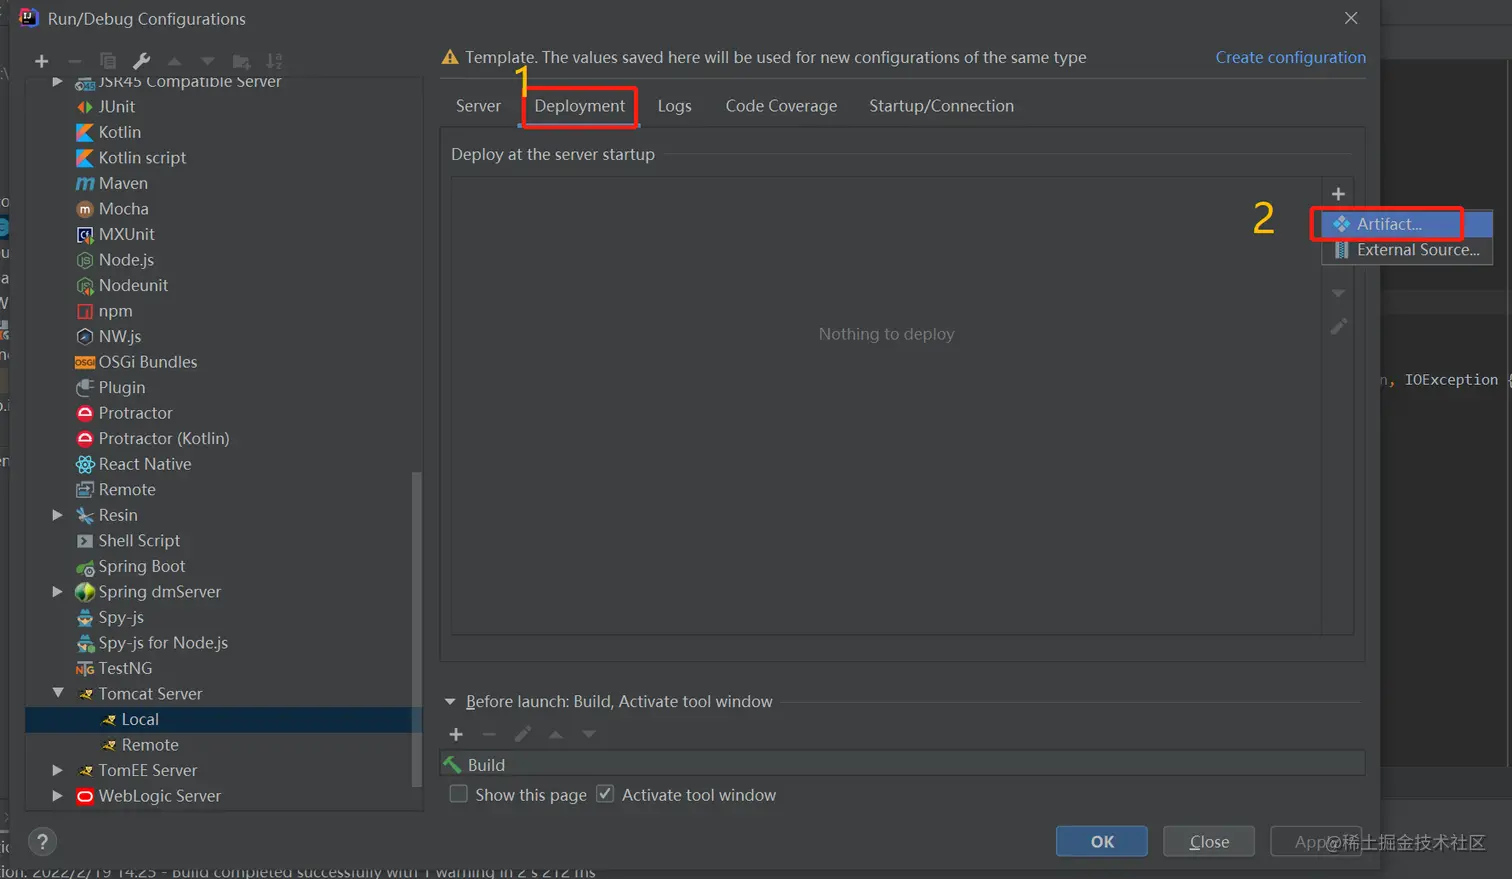The height and width of the screenshot is (879, 1512).
Task: Close the Run/Debug Configurations dialog
Action: click(x=1351, y=18)
